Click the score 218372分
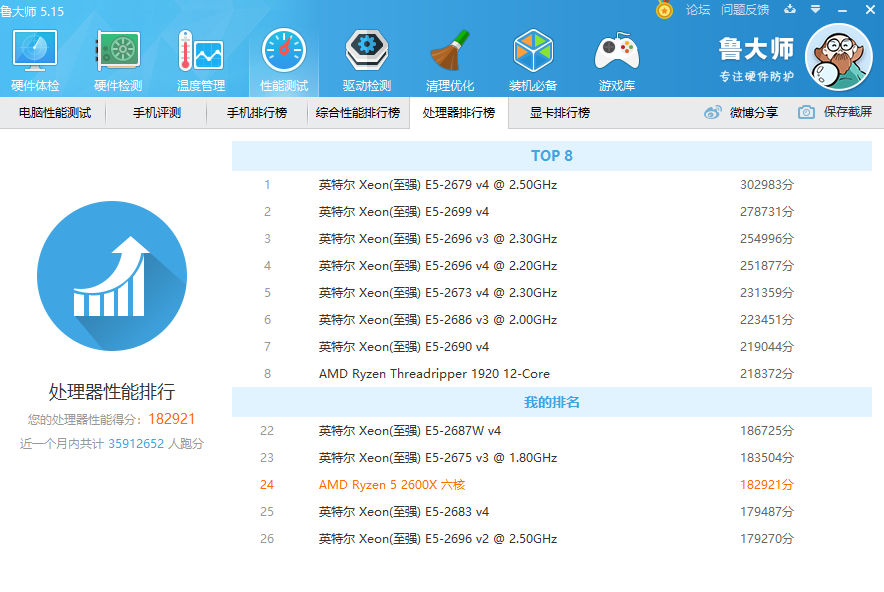Viewport: 884px width, 592px height. click(x=767, y=374)
